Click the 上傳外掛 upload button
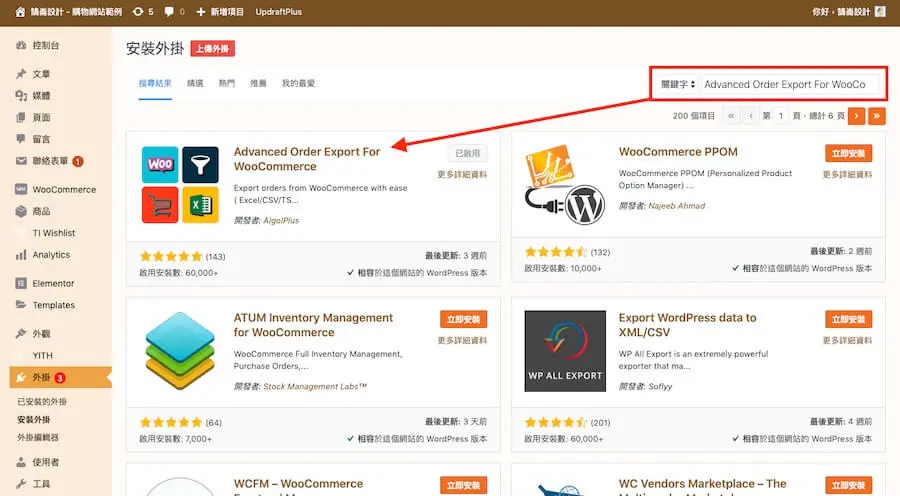 (212, 49)
